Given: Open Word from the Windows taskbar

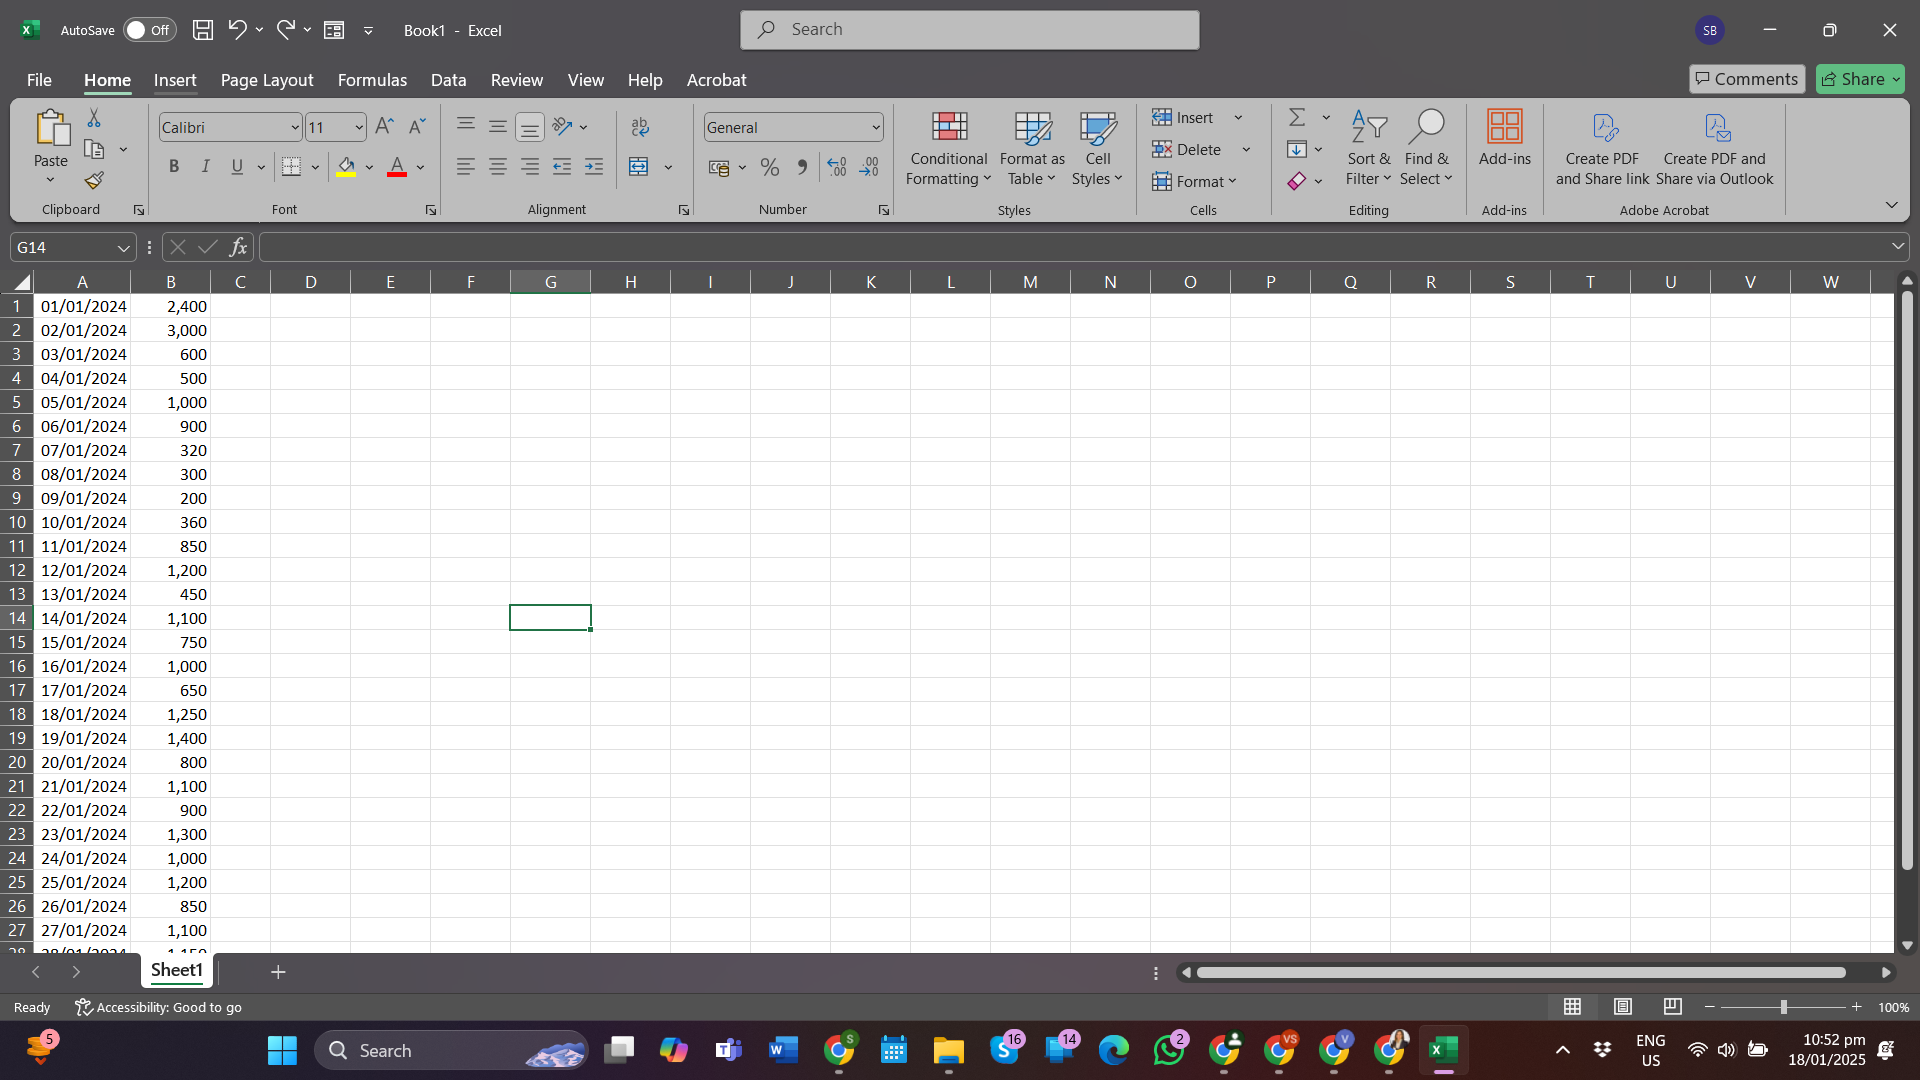Looking at the screenshot, I should [783, 1050].
